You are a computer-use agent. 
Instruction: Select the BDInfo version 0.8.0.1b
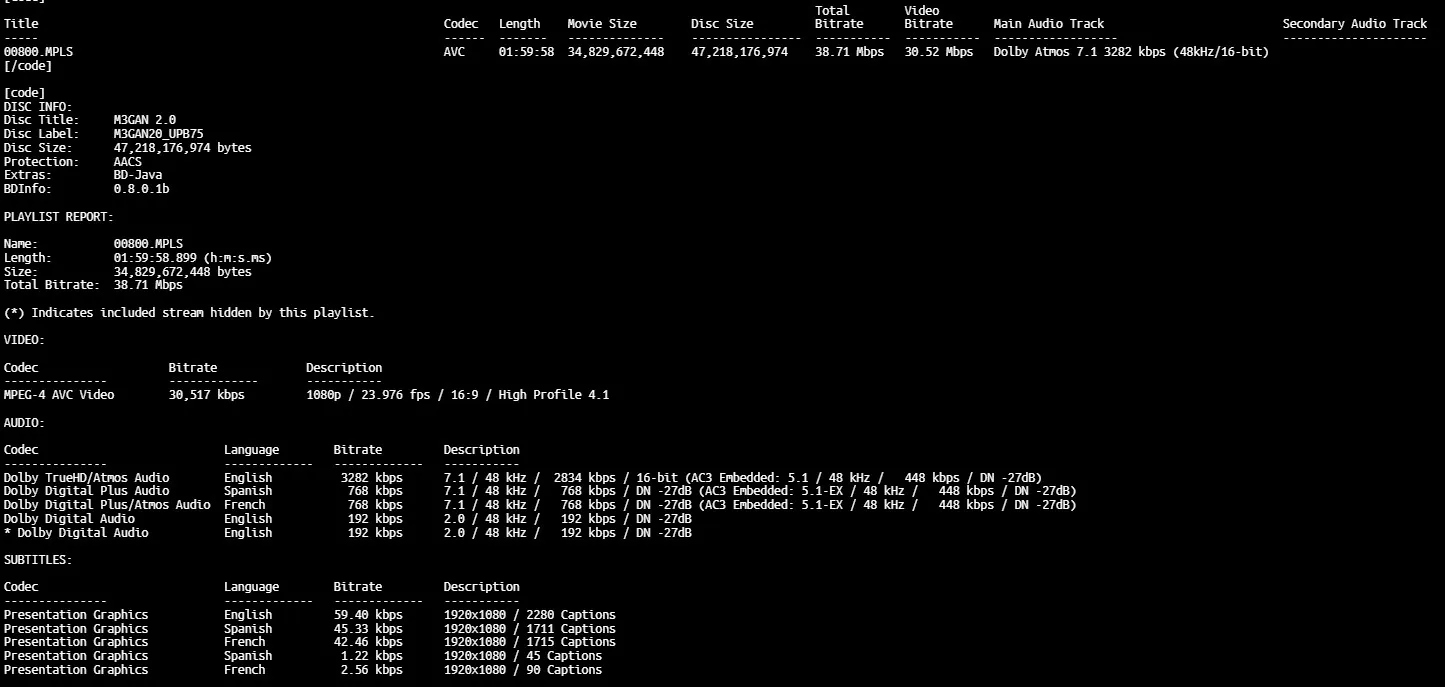[x=141, y=189]
